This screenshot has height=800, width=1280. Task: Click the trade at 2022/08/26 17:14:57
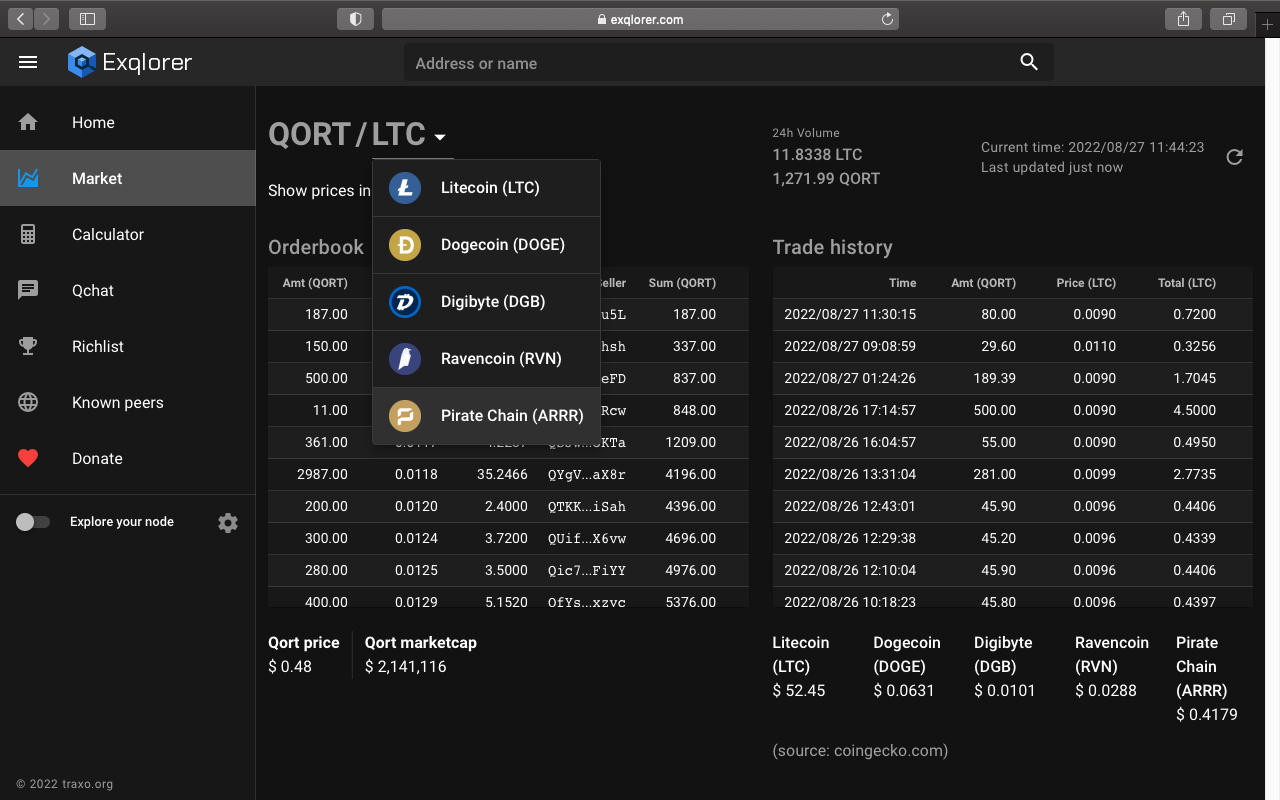tap(1012, 410)
